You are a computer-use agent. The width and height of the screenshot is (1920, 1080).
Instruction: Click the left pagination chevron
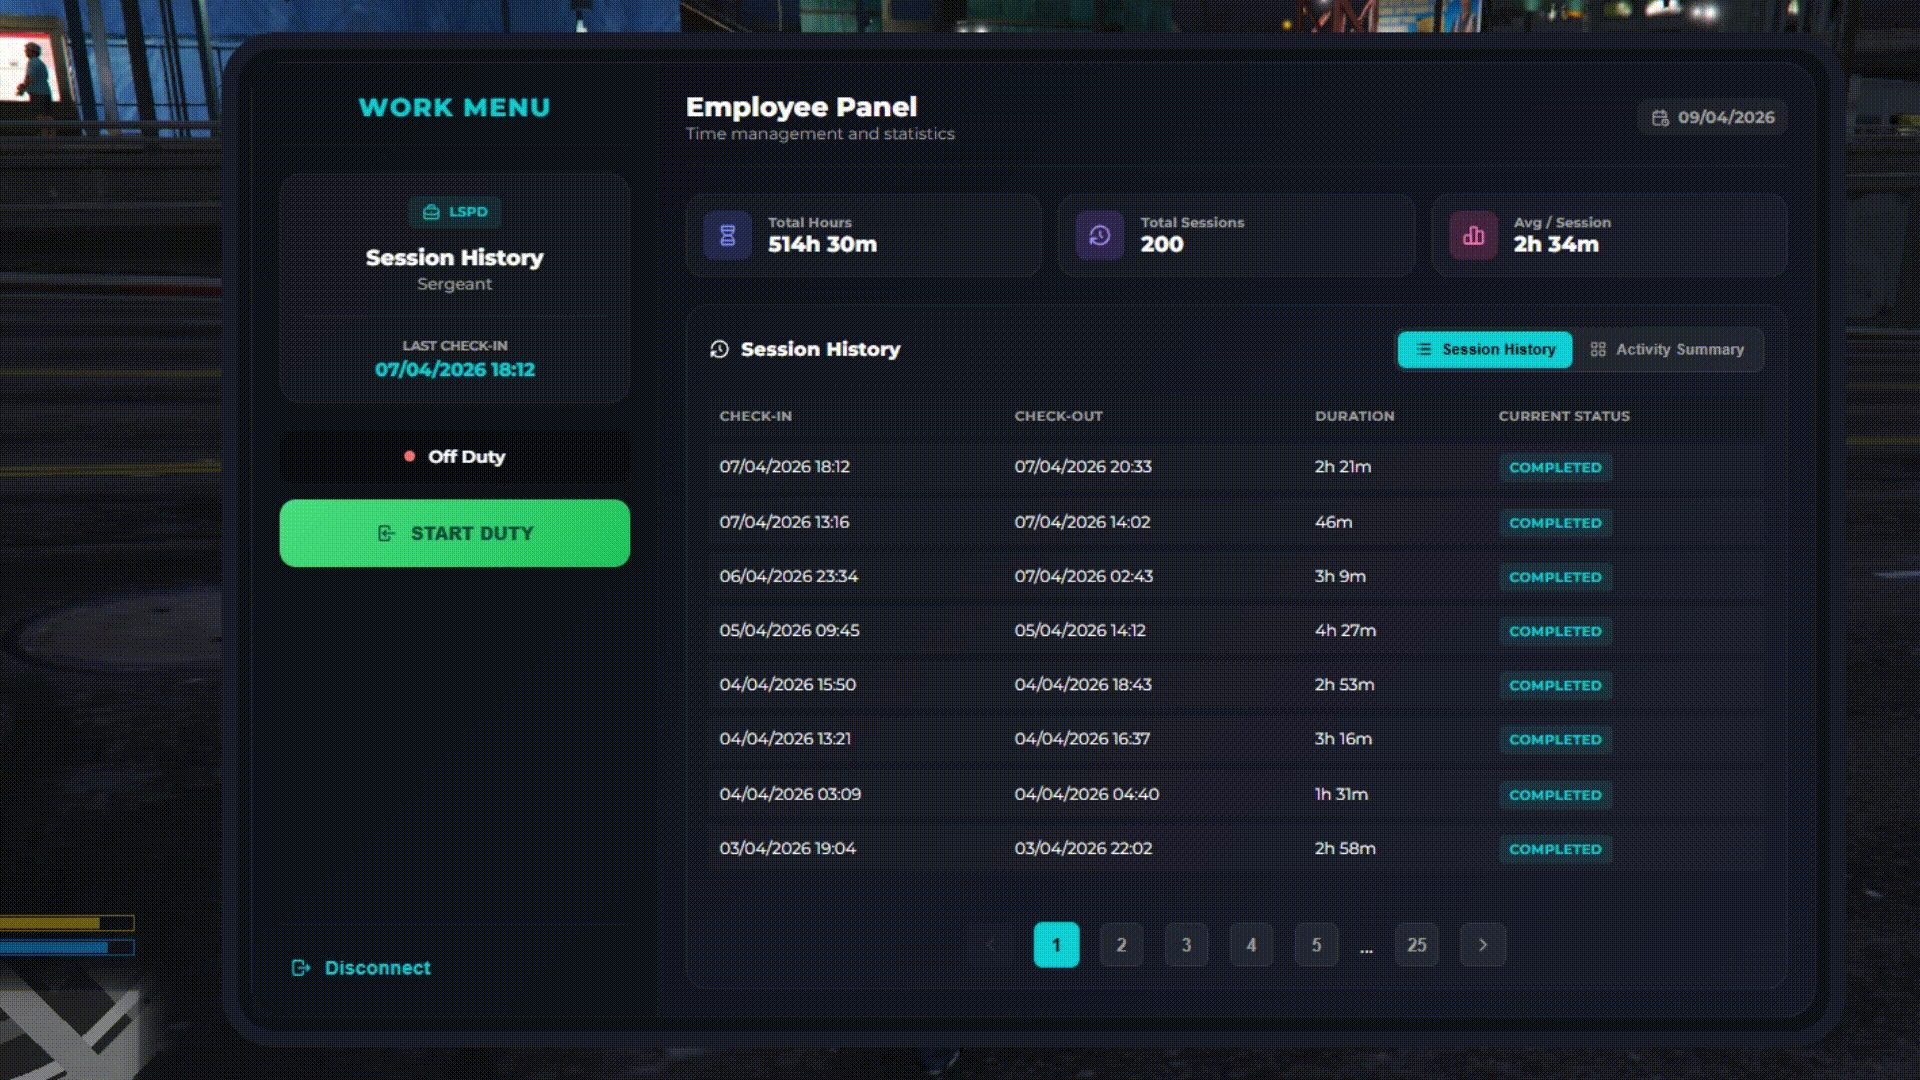pyautogui.click(x=990, y=944)
